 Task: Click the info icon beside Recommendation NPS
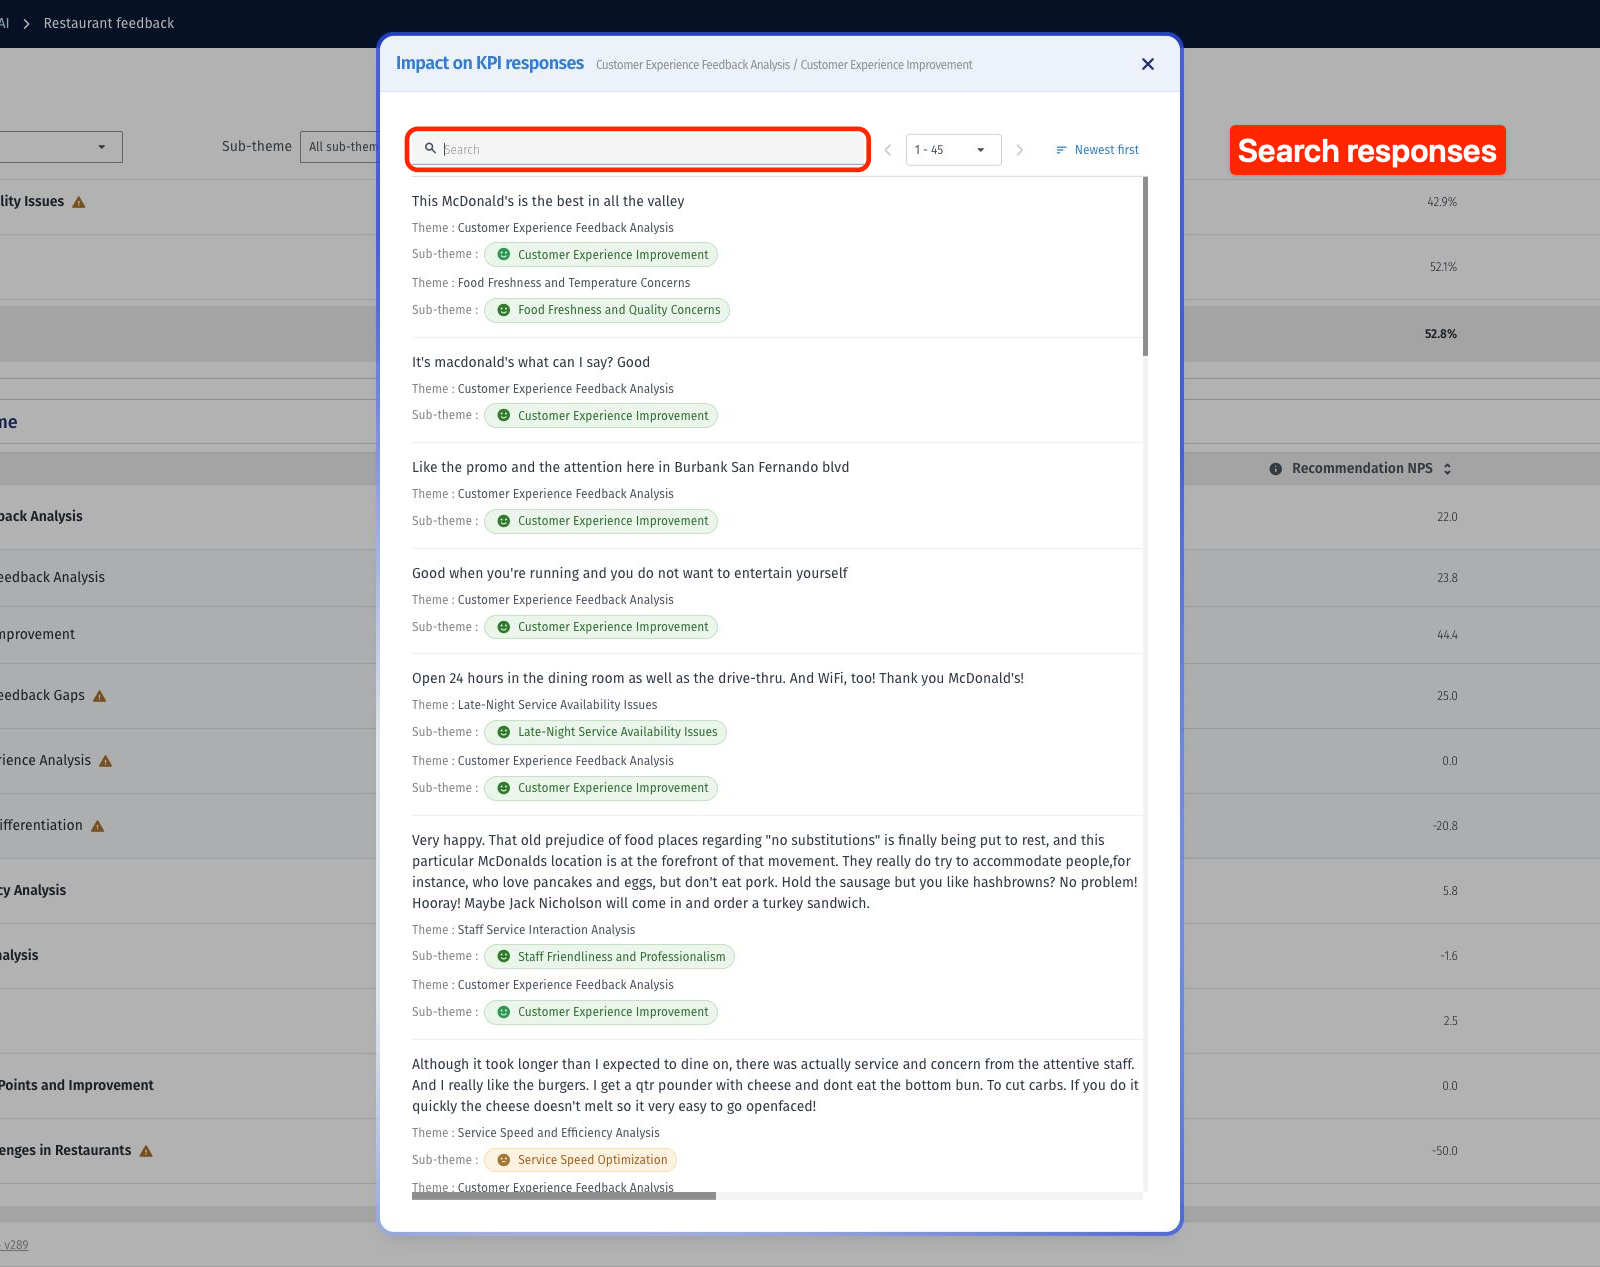click(1275, 469)
